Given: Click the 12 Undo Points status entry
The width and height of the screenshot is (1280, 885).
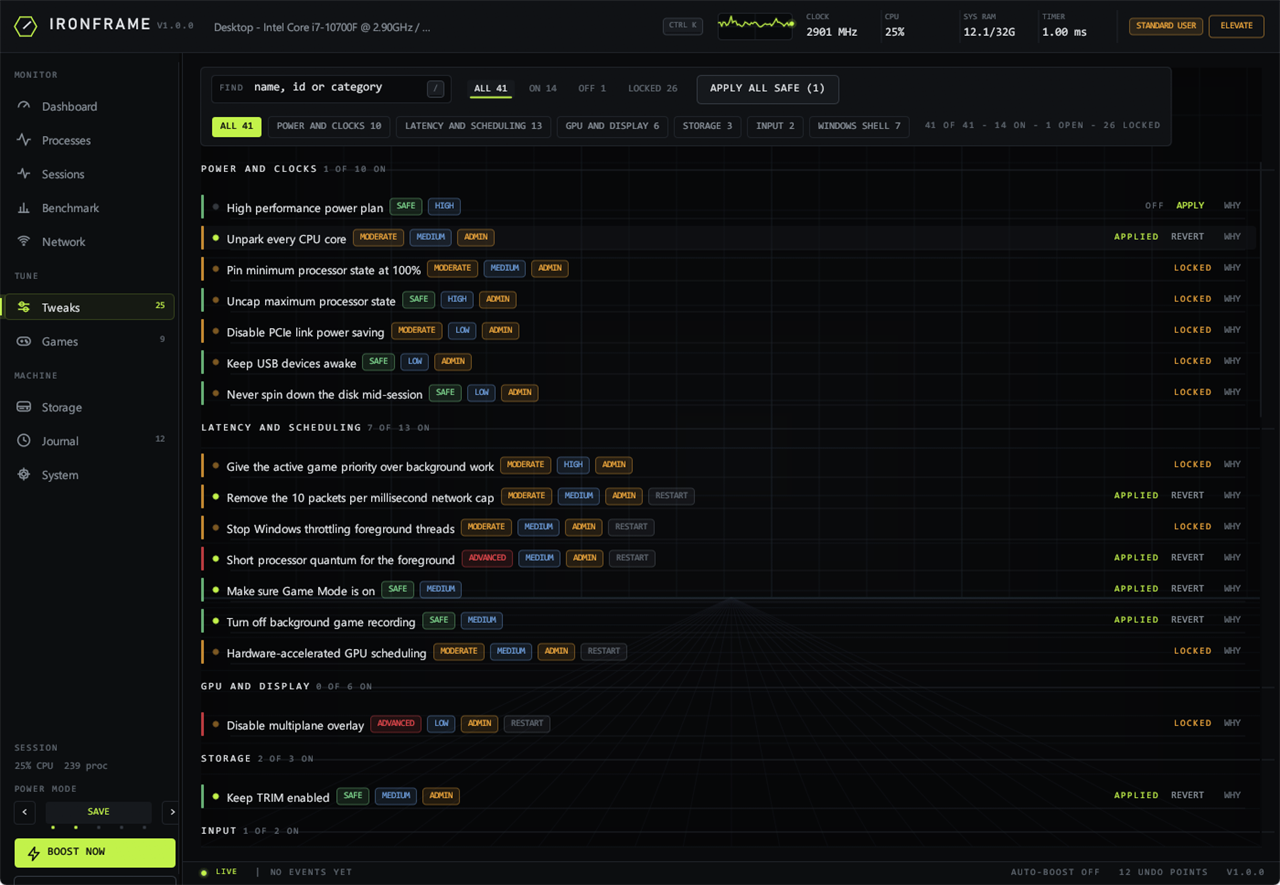Looking at the screenshot, I should click(1163, 872).
